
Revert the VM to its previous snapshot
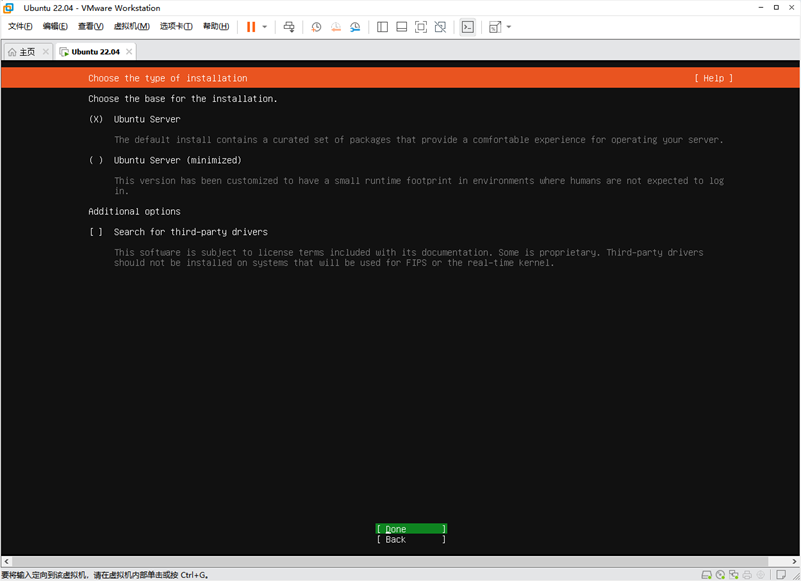336,27
